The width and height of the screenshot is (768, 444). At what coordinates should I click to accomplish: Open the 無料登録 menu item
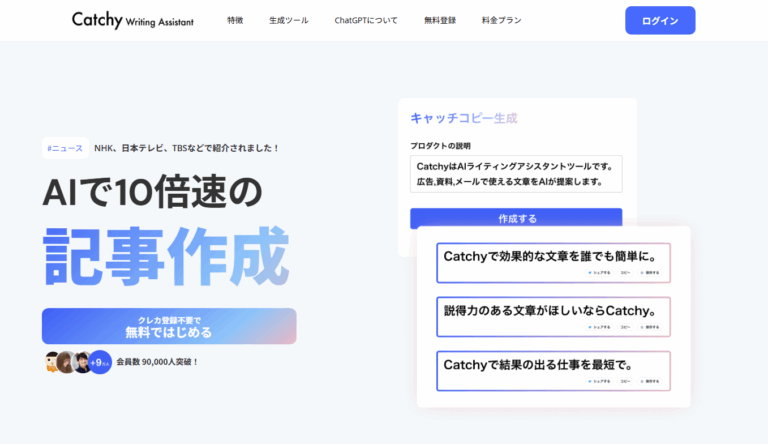pyautogui.click(x=440, y=20)
